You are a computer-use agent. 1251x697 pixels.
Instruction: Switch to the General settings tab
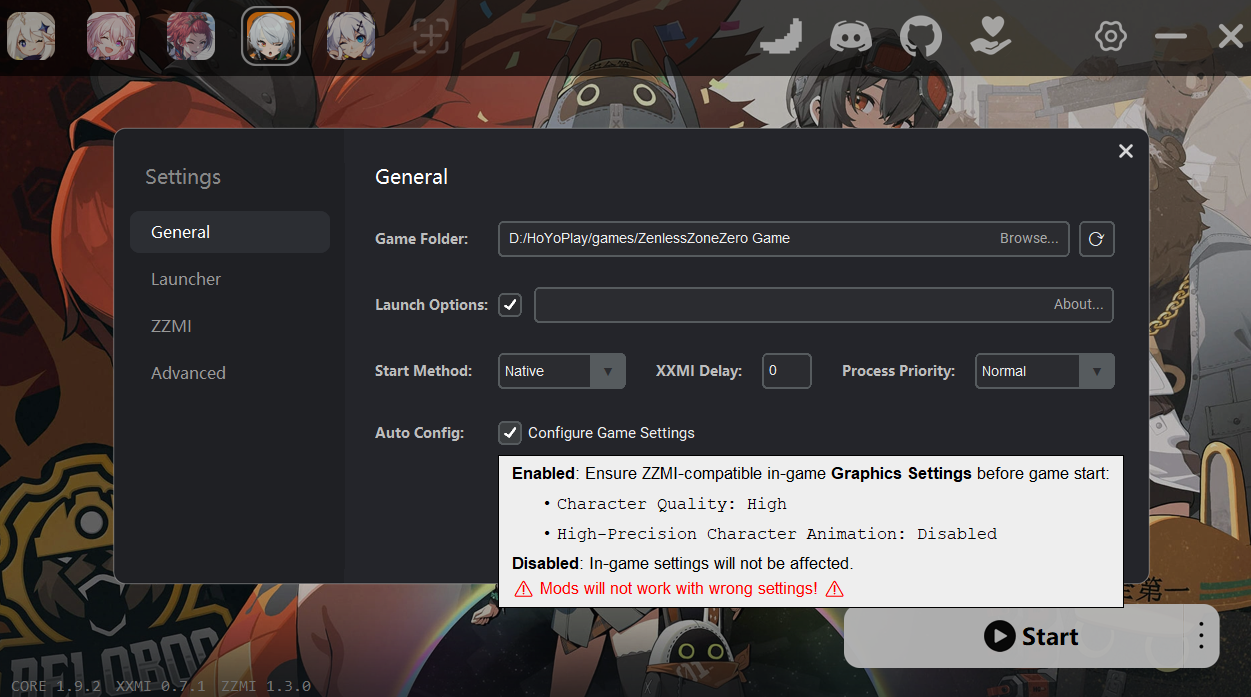click(x=230, y=232)
